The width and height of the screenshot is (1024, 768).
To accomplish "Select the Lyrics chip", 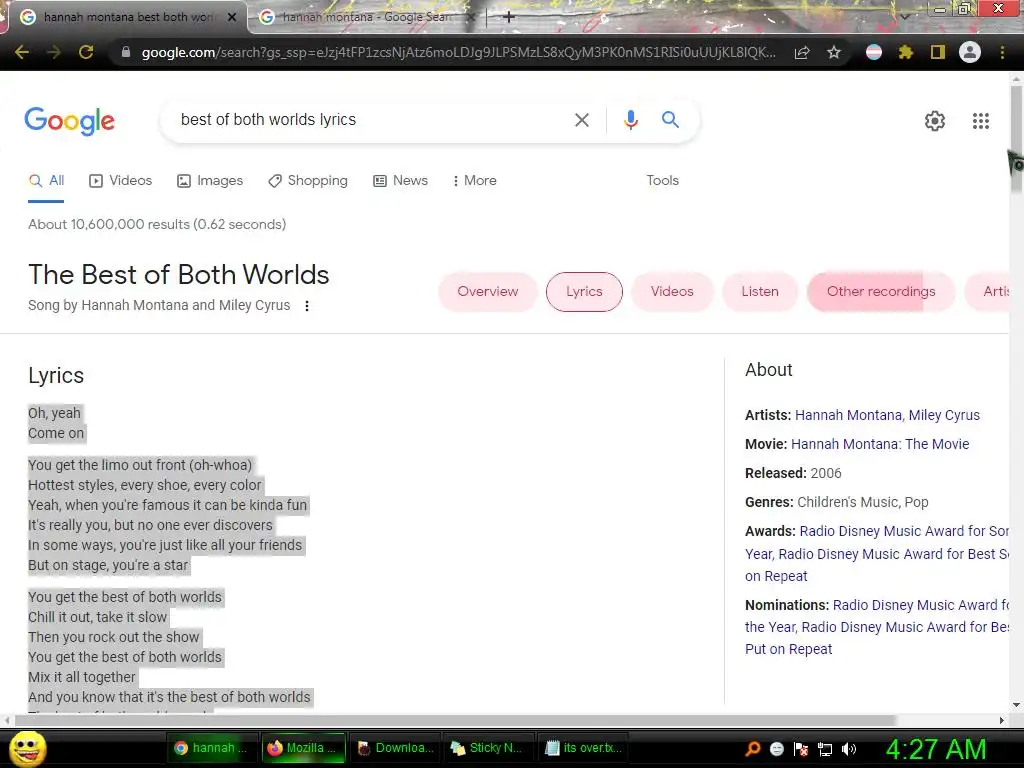I will 584,292.
